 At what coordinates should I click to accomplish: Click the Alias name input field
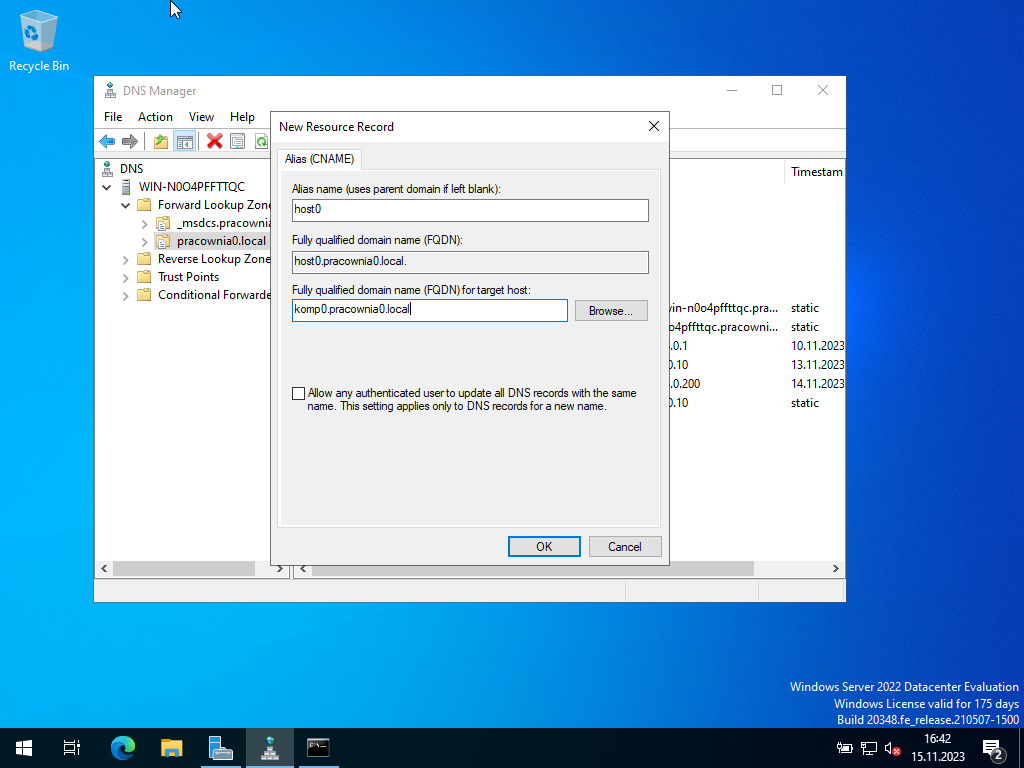pyautogui.click(x=470, y=210)
